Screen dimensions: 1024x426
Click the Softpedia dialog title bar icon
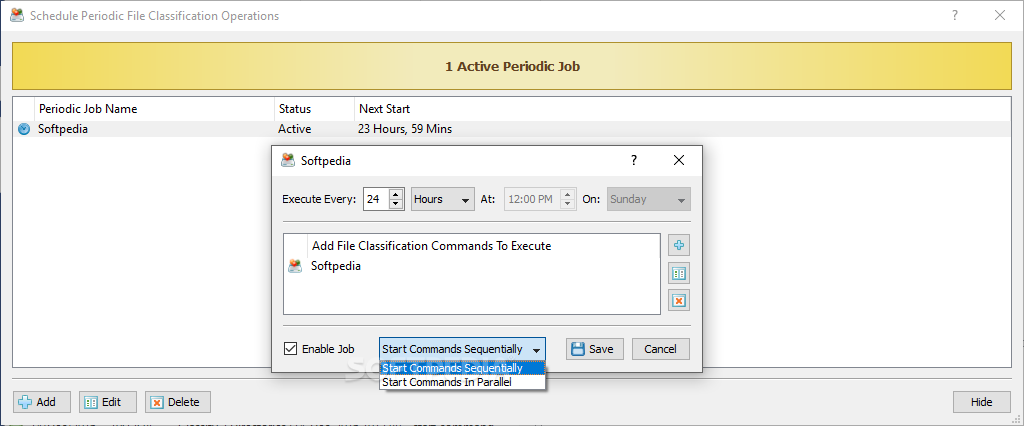pos(287,160)
